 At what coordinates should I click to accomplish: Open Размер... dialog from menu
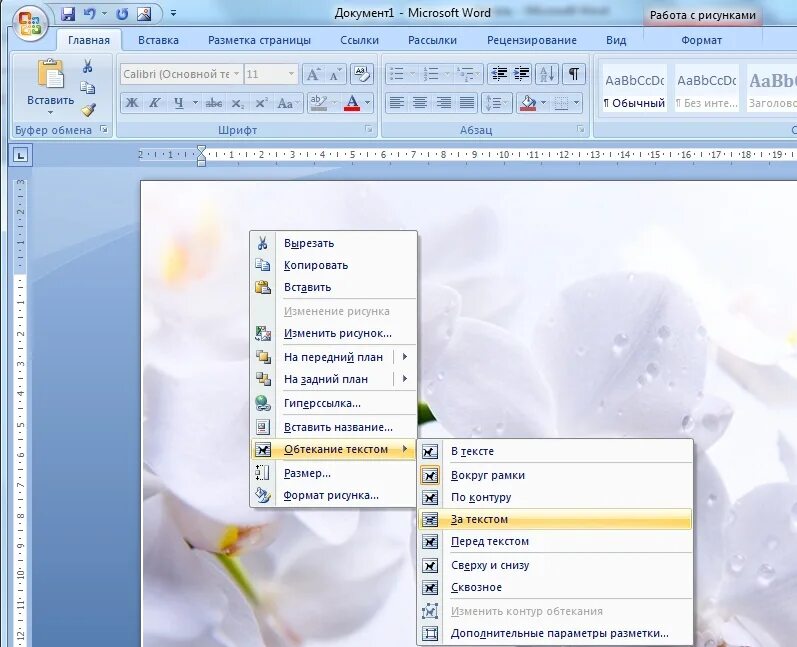pos(333,473)
